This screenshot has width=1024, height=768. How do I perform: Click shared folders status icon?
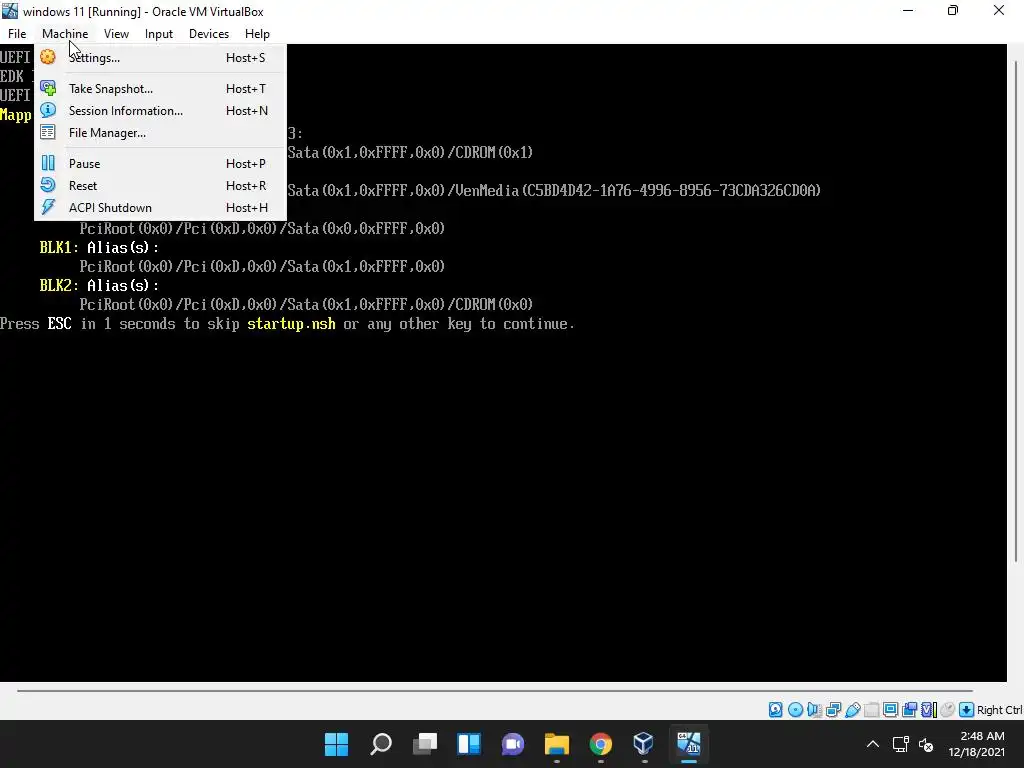point(871,710)
